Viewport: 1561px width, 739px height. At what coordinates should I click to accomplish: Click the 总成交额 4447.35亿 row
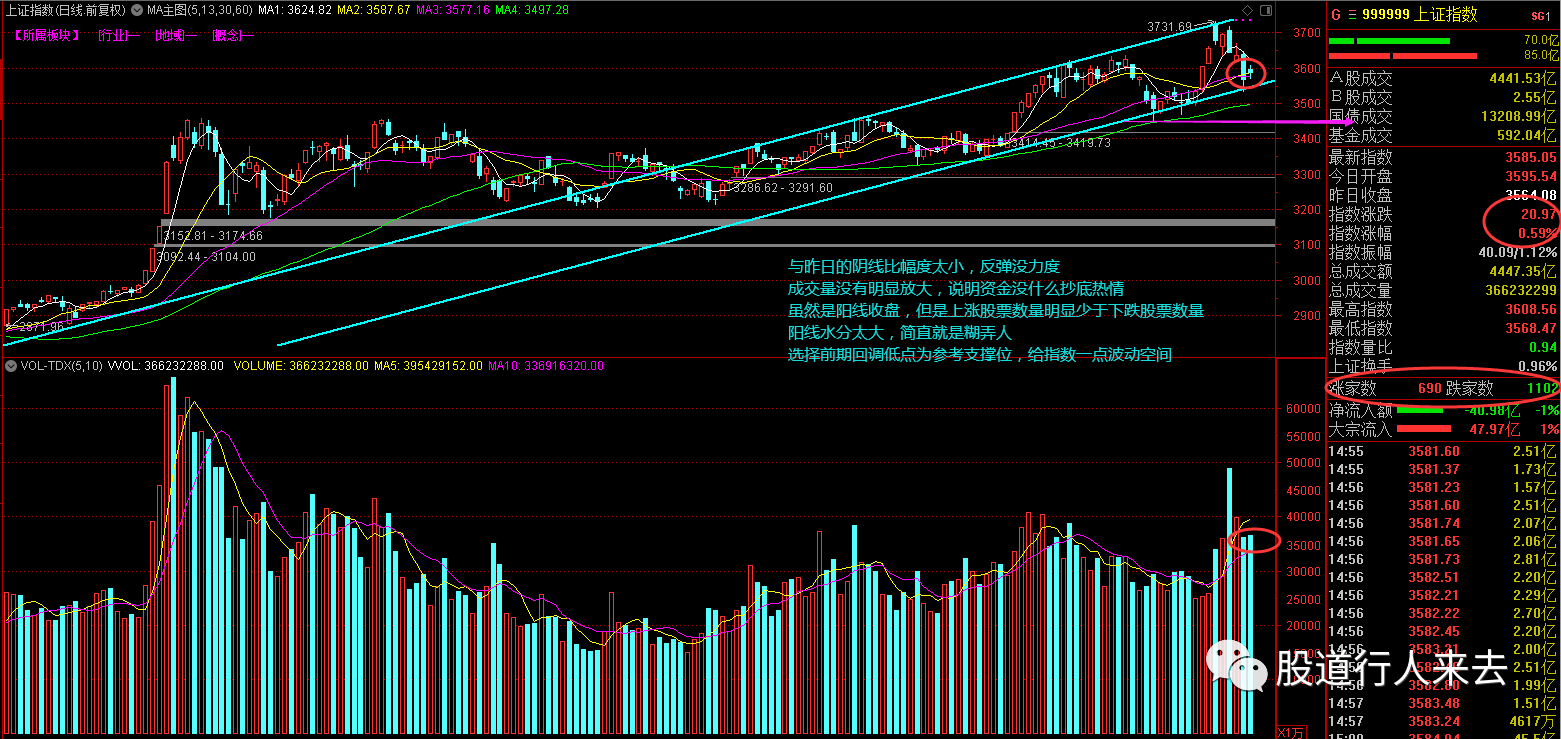[x=1443, y=271]
